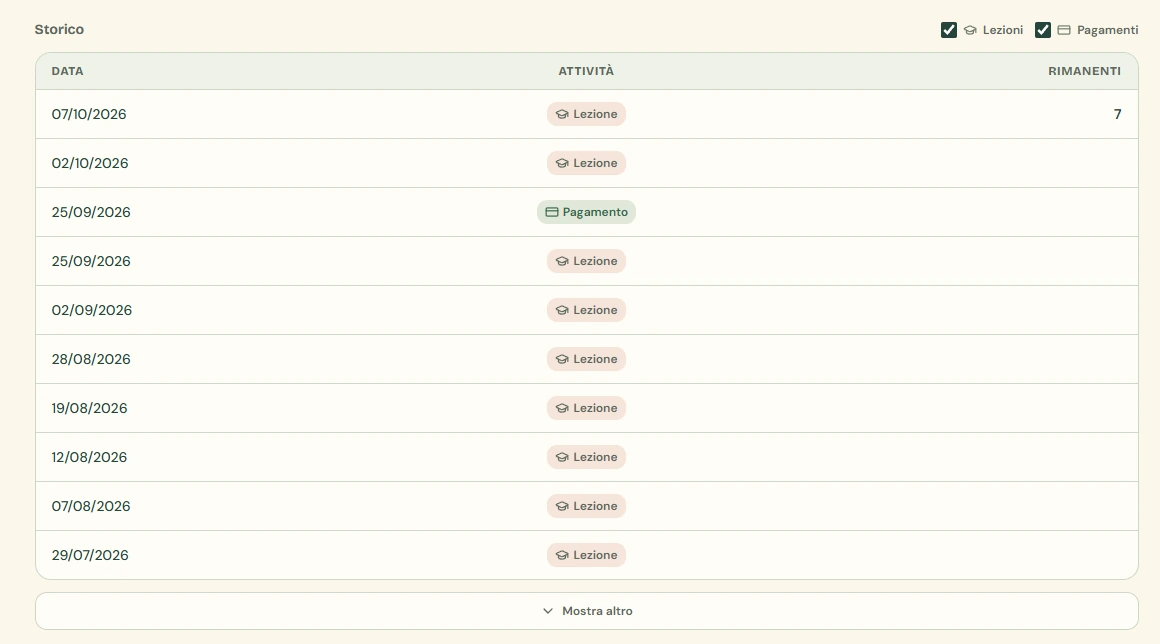The image size is (1160, 644).
Task: Select the date 02/10/2026
Action: point(90,163)
